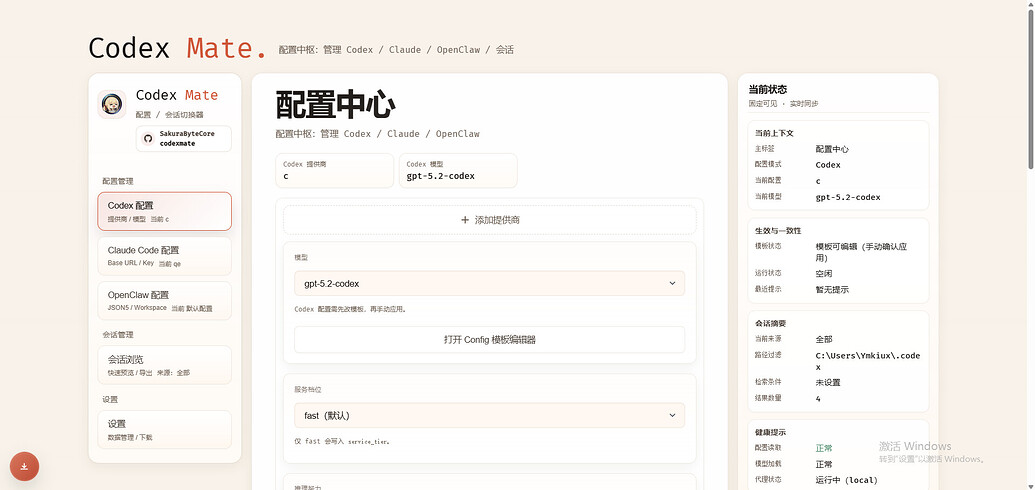The height and width of the screenshot is (490, 1035).
Task: Click the 模型加载 value 正常
Action: [824, 464]
